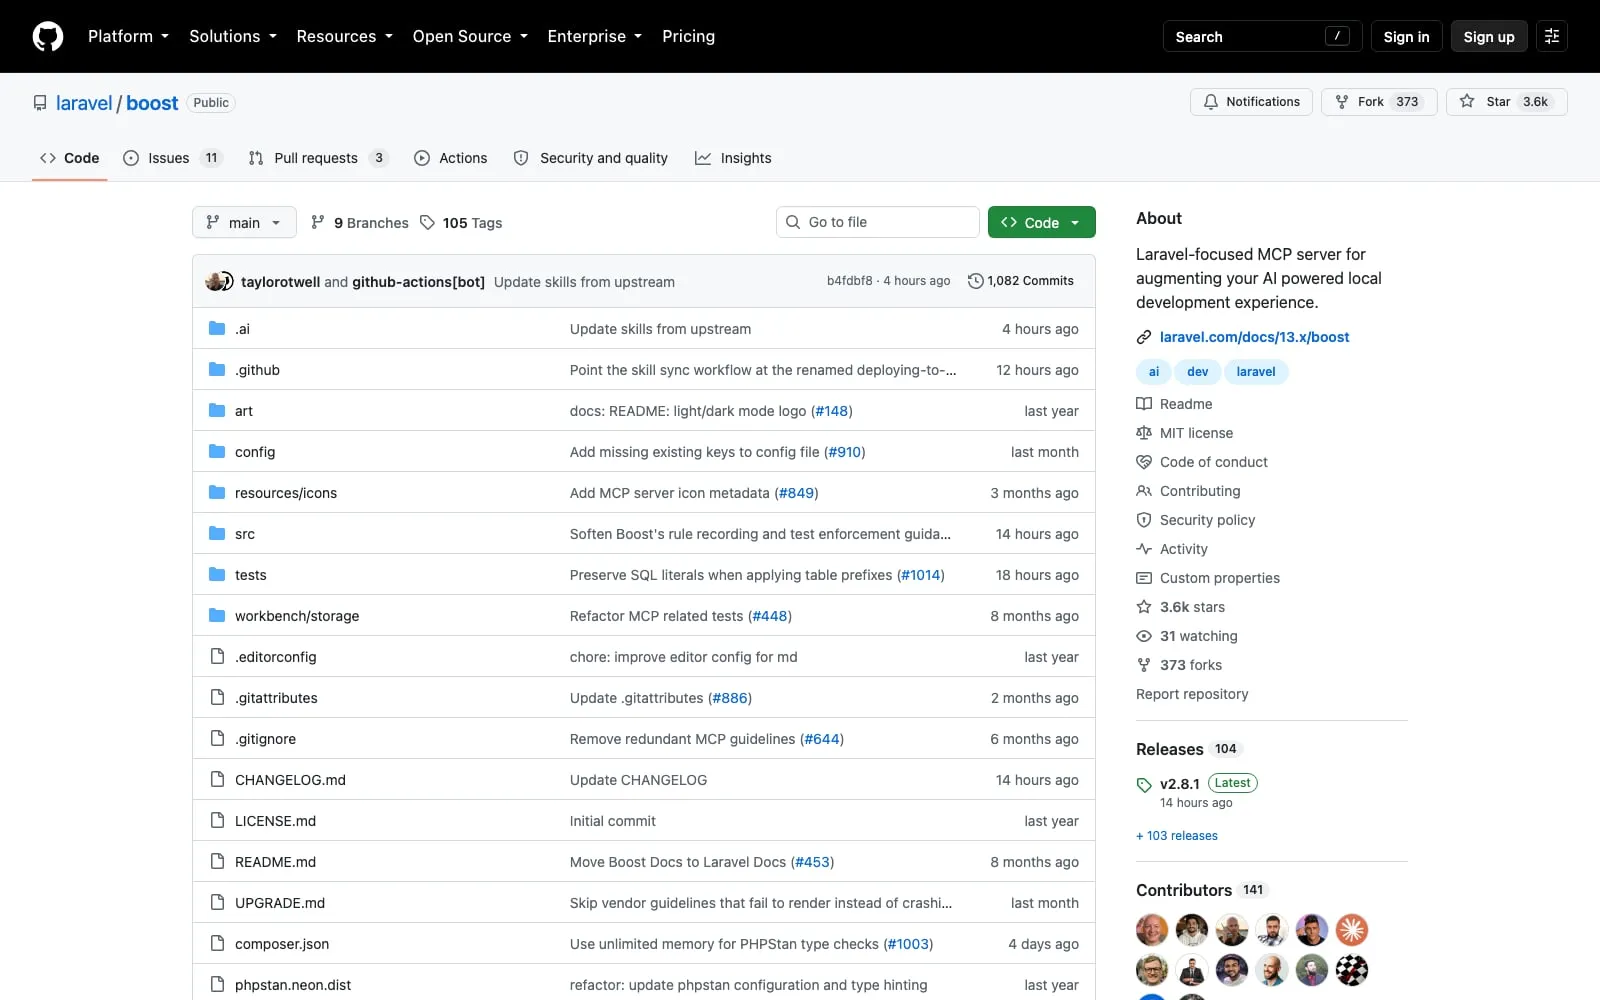The image size is (1600, 1000).
Task: Click the Activity pulse icon
Action: 1144,549
